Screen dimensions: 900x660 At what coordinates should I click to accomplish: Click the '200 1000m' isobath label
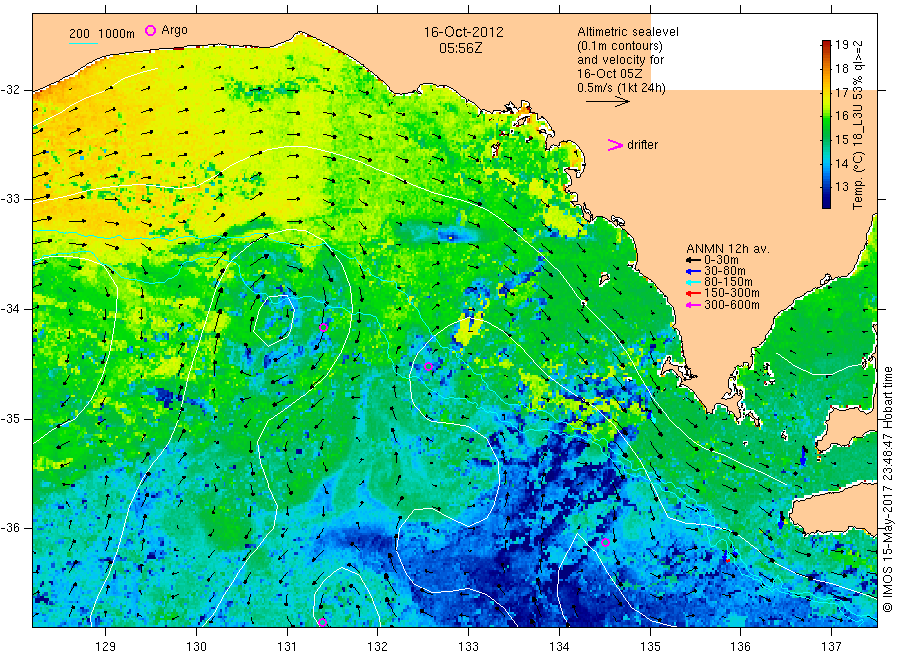pyautogui.click(x=102, y=33)
